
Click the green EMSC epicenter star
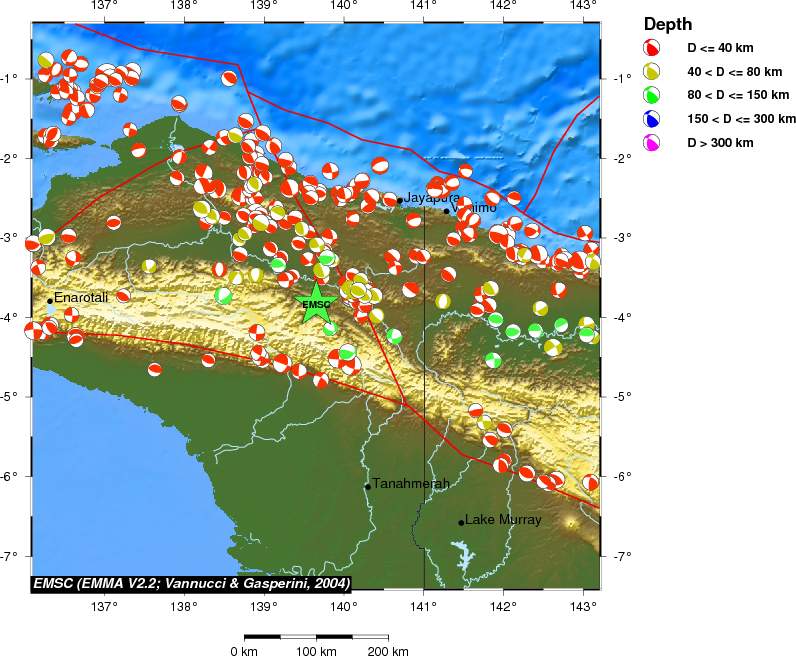pos(316,303)
